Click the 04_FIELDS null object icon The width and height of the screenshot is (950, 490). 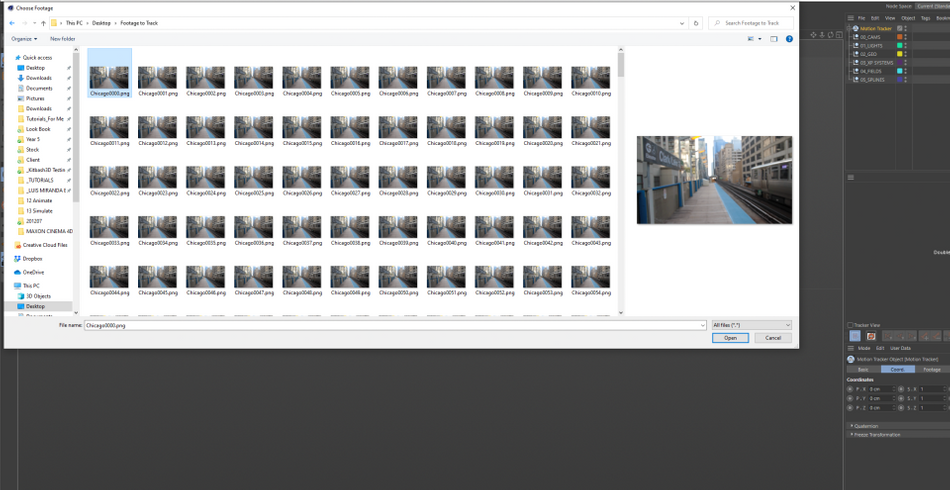pyautogui.click(x=855, y=71)
